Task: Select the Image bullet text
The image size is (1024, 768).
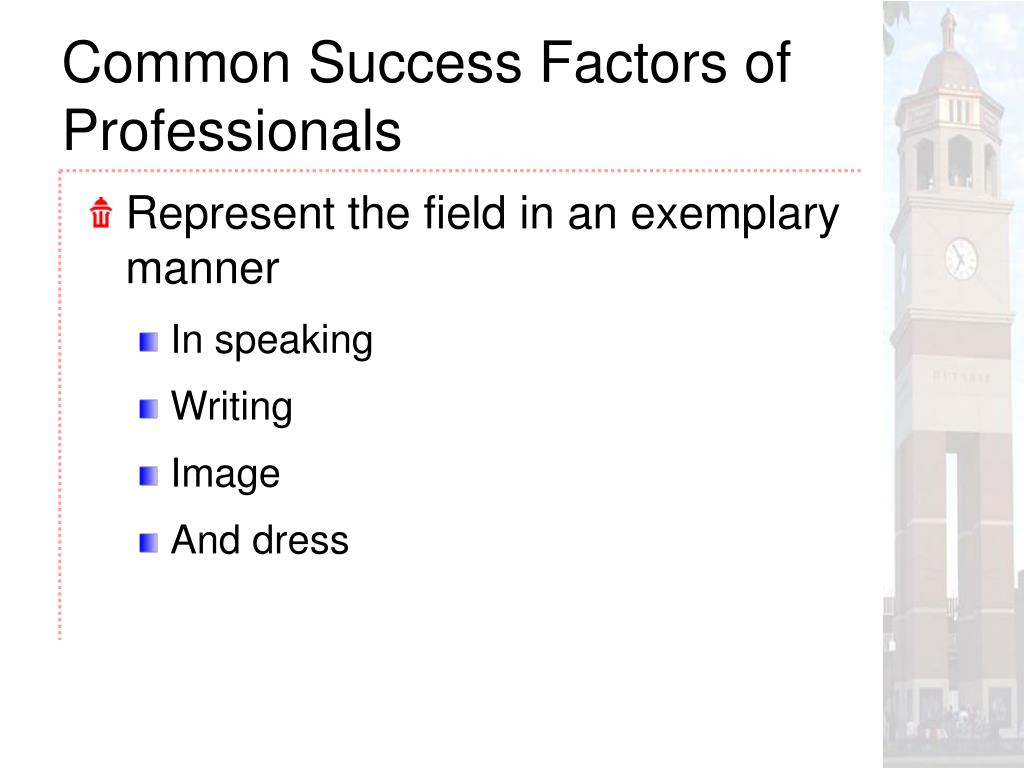Action: (225, 473)
